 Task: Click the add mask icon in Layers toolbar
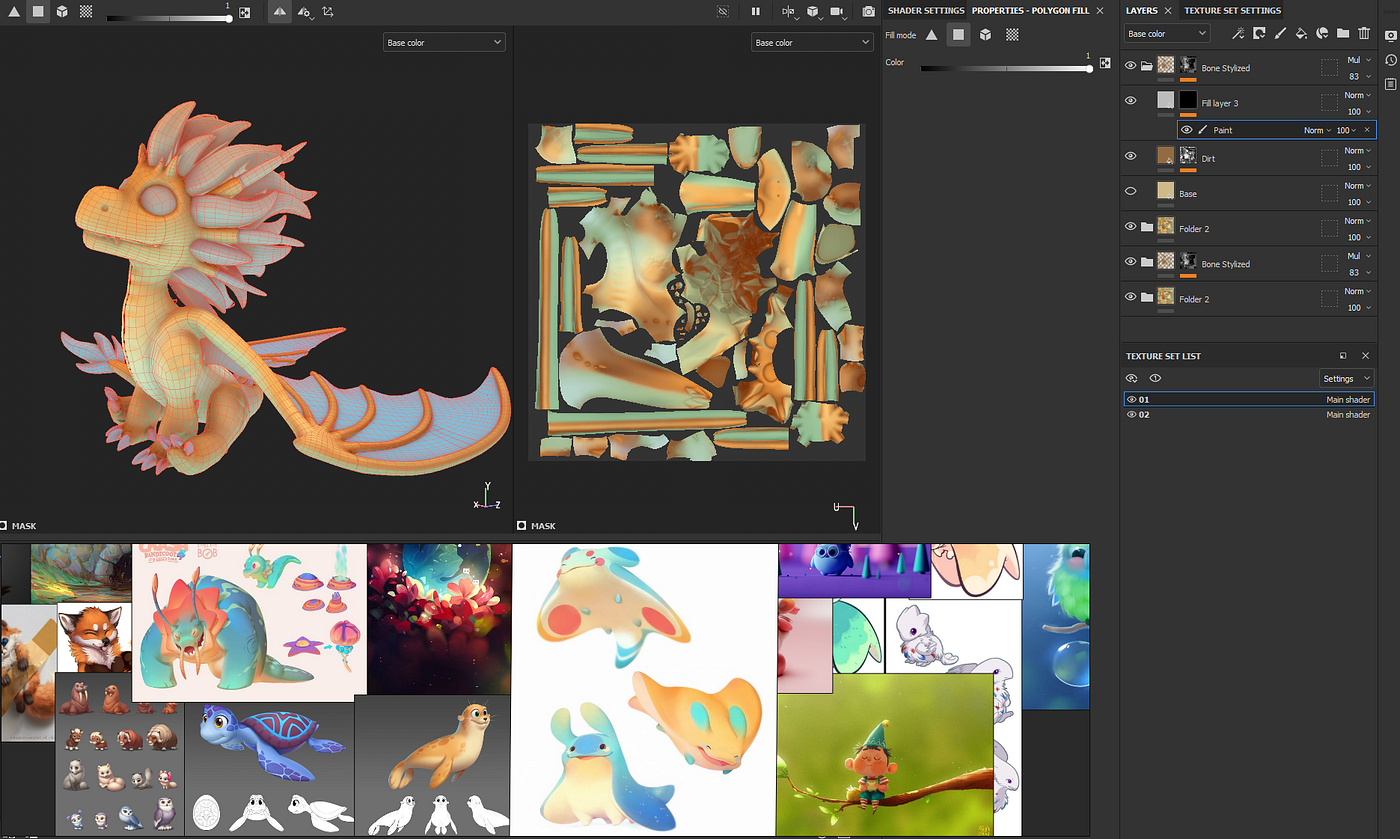[1259, 33]
